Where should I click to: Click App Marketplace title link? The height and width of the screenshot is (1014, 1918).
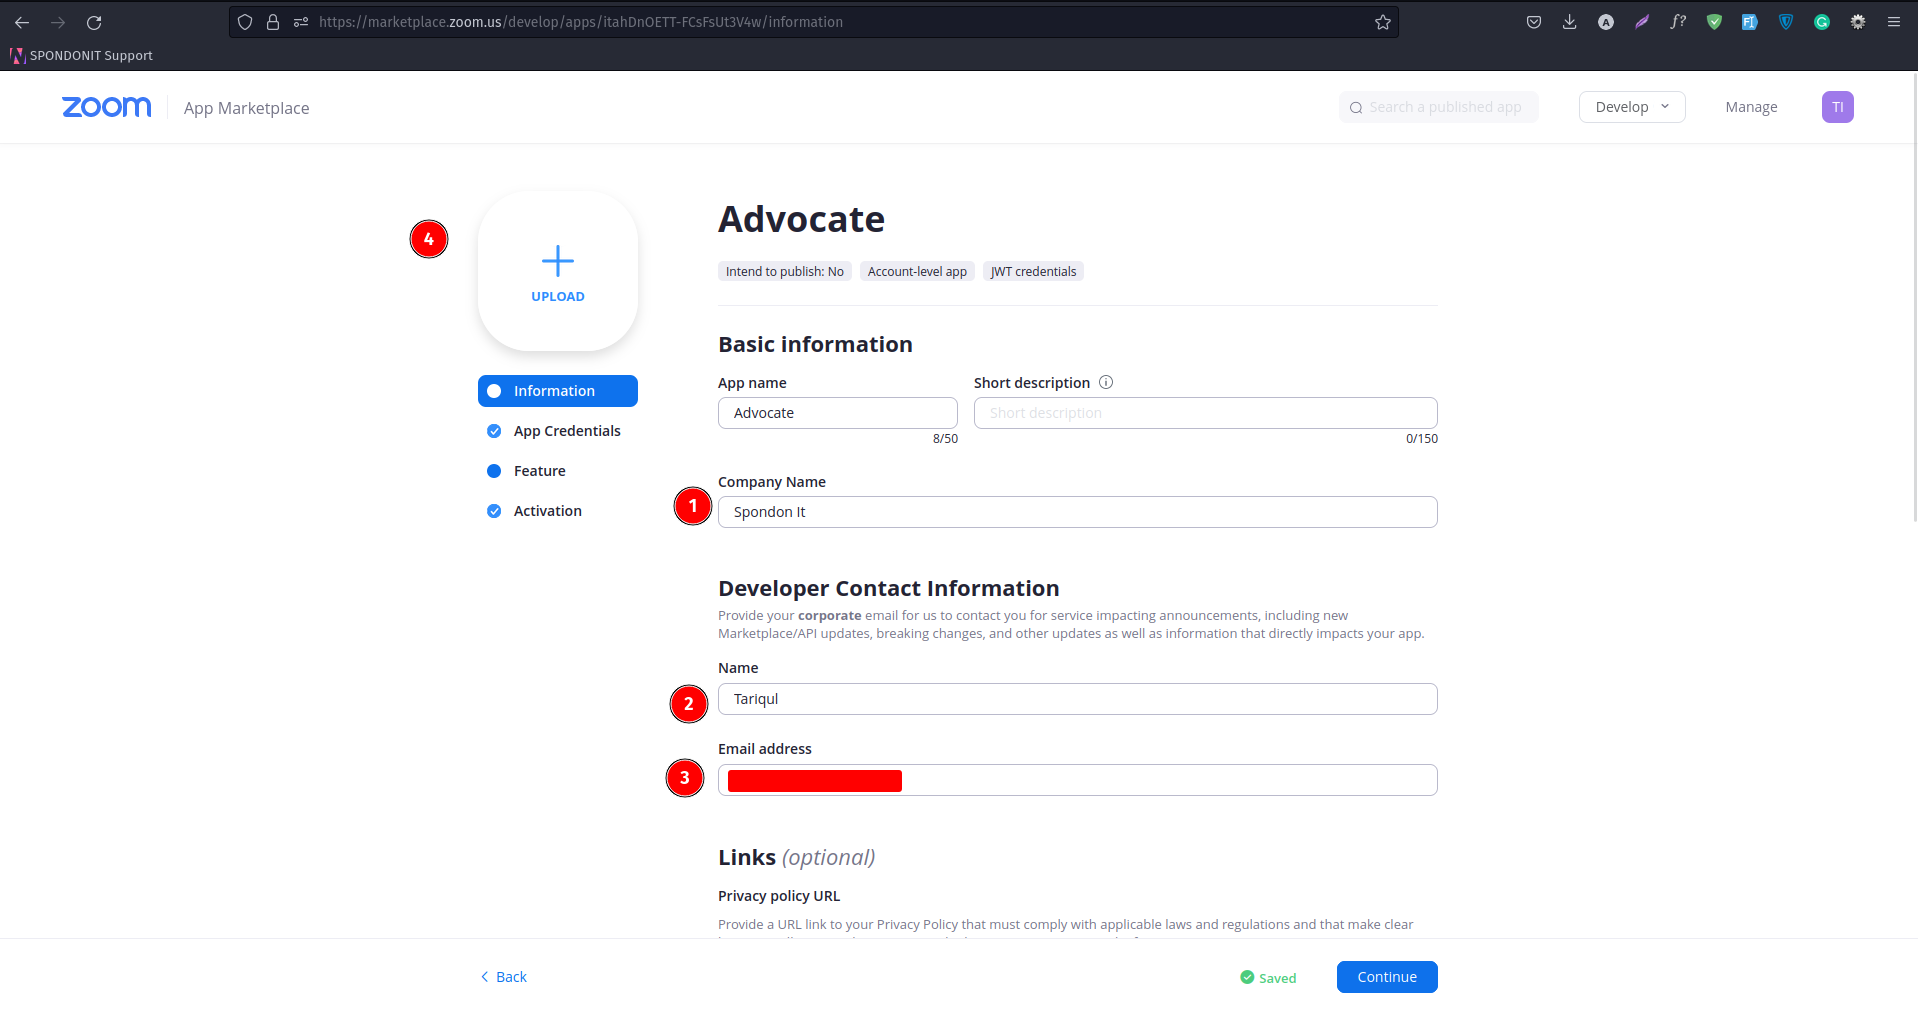pos(246,108)
